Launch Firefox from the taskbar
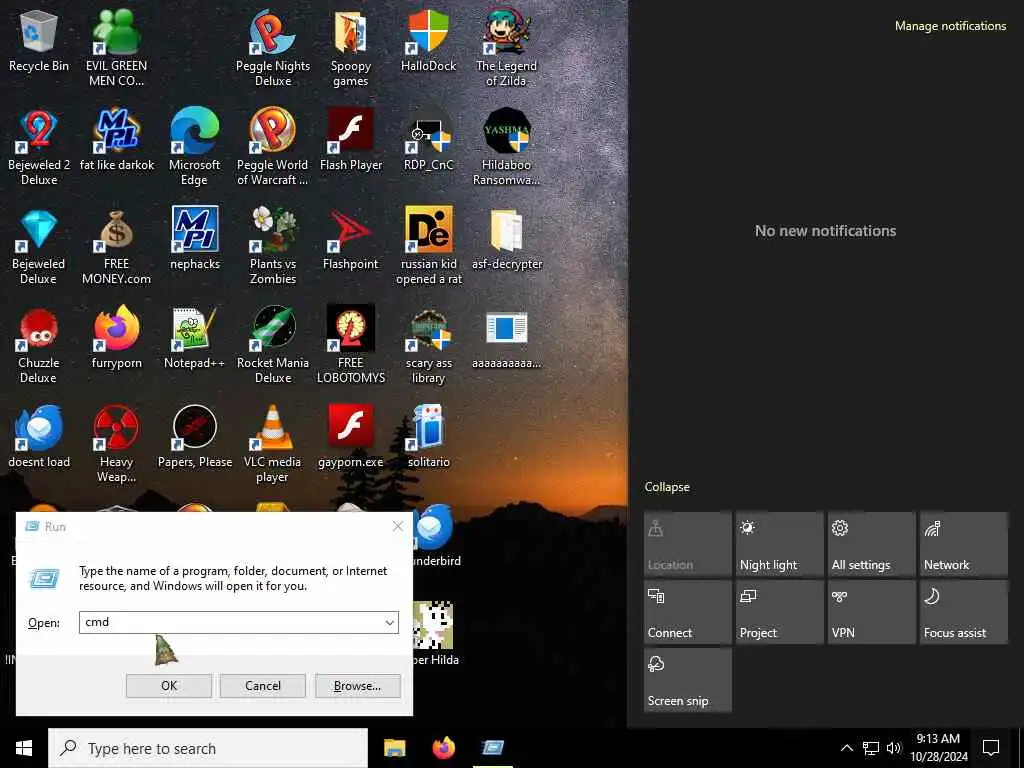Viewport: 1024px width, 768px height. pos(444,748)
